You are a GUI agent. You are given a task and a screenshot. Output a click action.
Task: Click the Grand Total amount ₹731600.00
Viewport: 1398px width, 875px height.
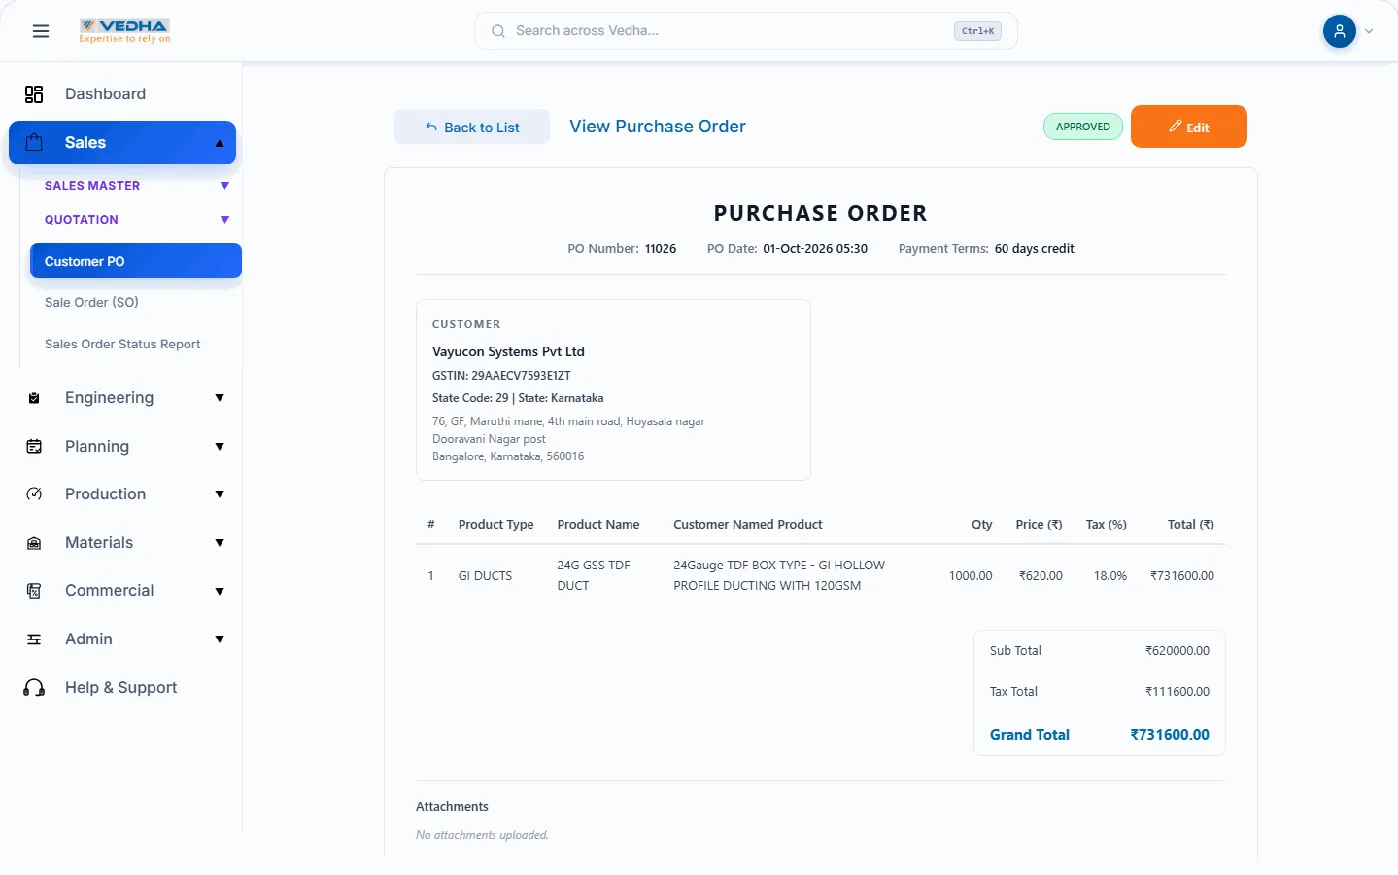coord(1170,735)
